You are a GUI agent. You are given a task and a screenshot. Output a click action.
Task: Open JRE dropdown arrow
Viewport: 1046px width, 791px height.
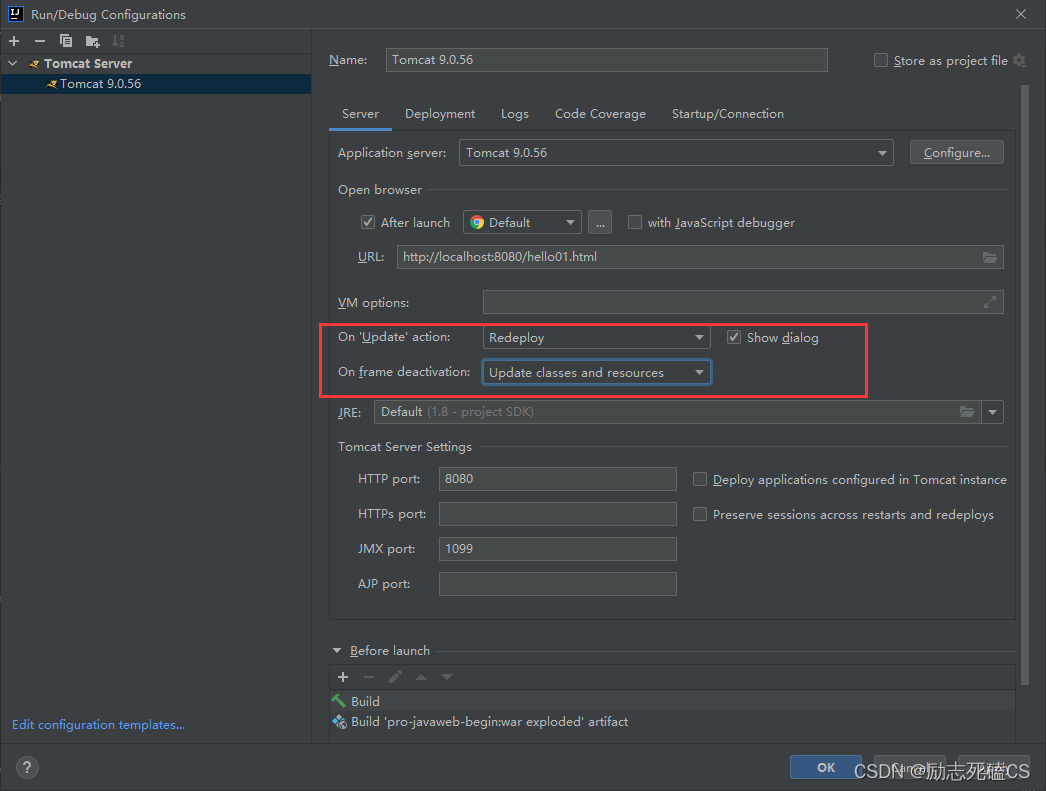click(x=993, y=412)
